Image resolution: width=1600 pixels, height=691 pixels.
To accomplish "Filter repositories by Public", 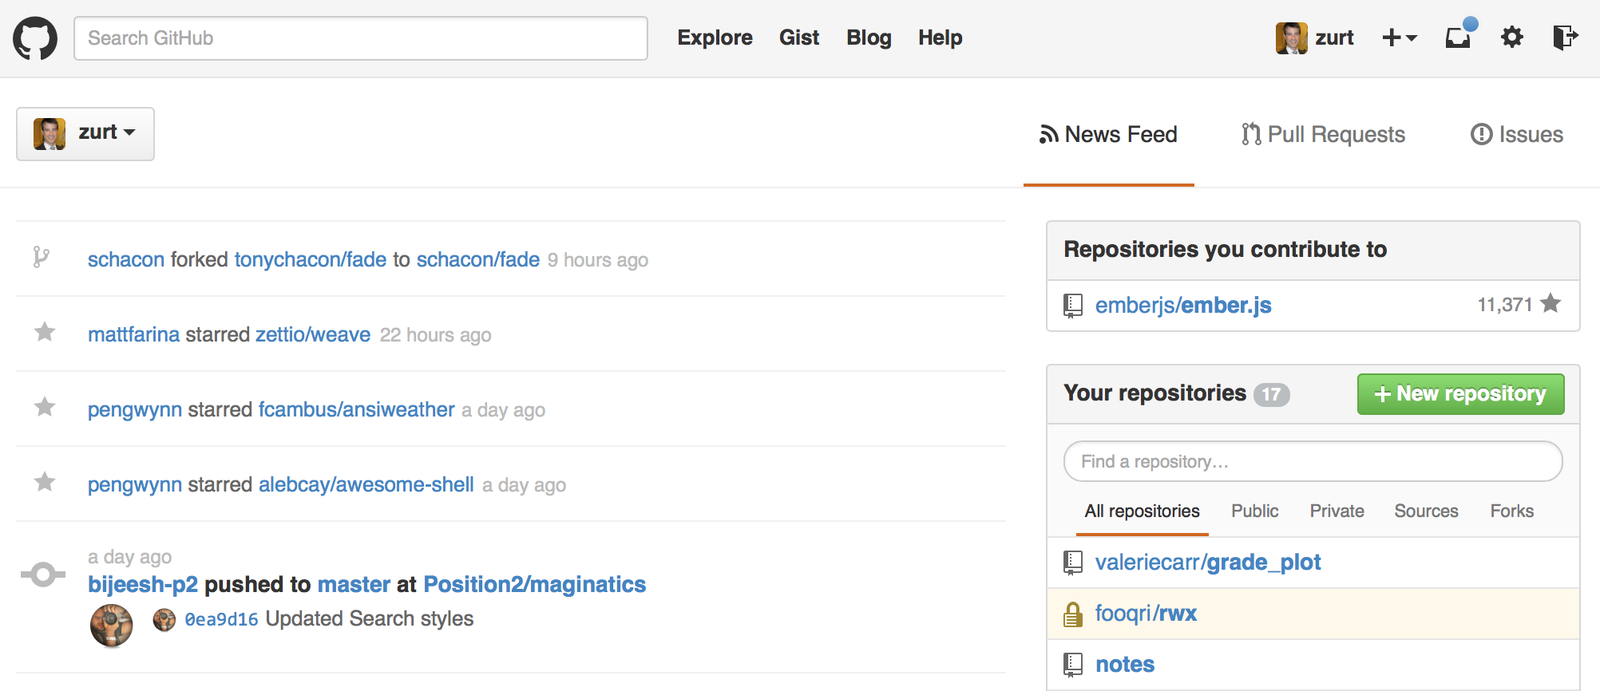I will coord(1255,512).
